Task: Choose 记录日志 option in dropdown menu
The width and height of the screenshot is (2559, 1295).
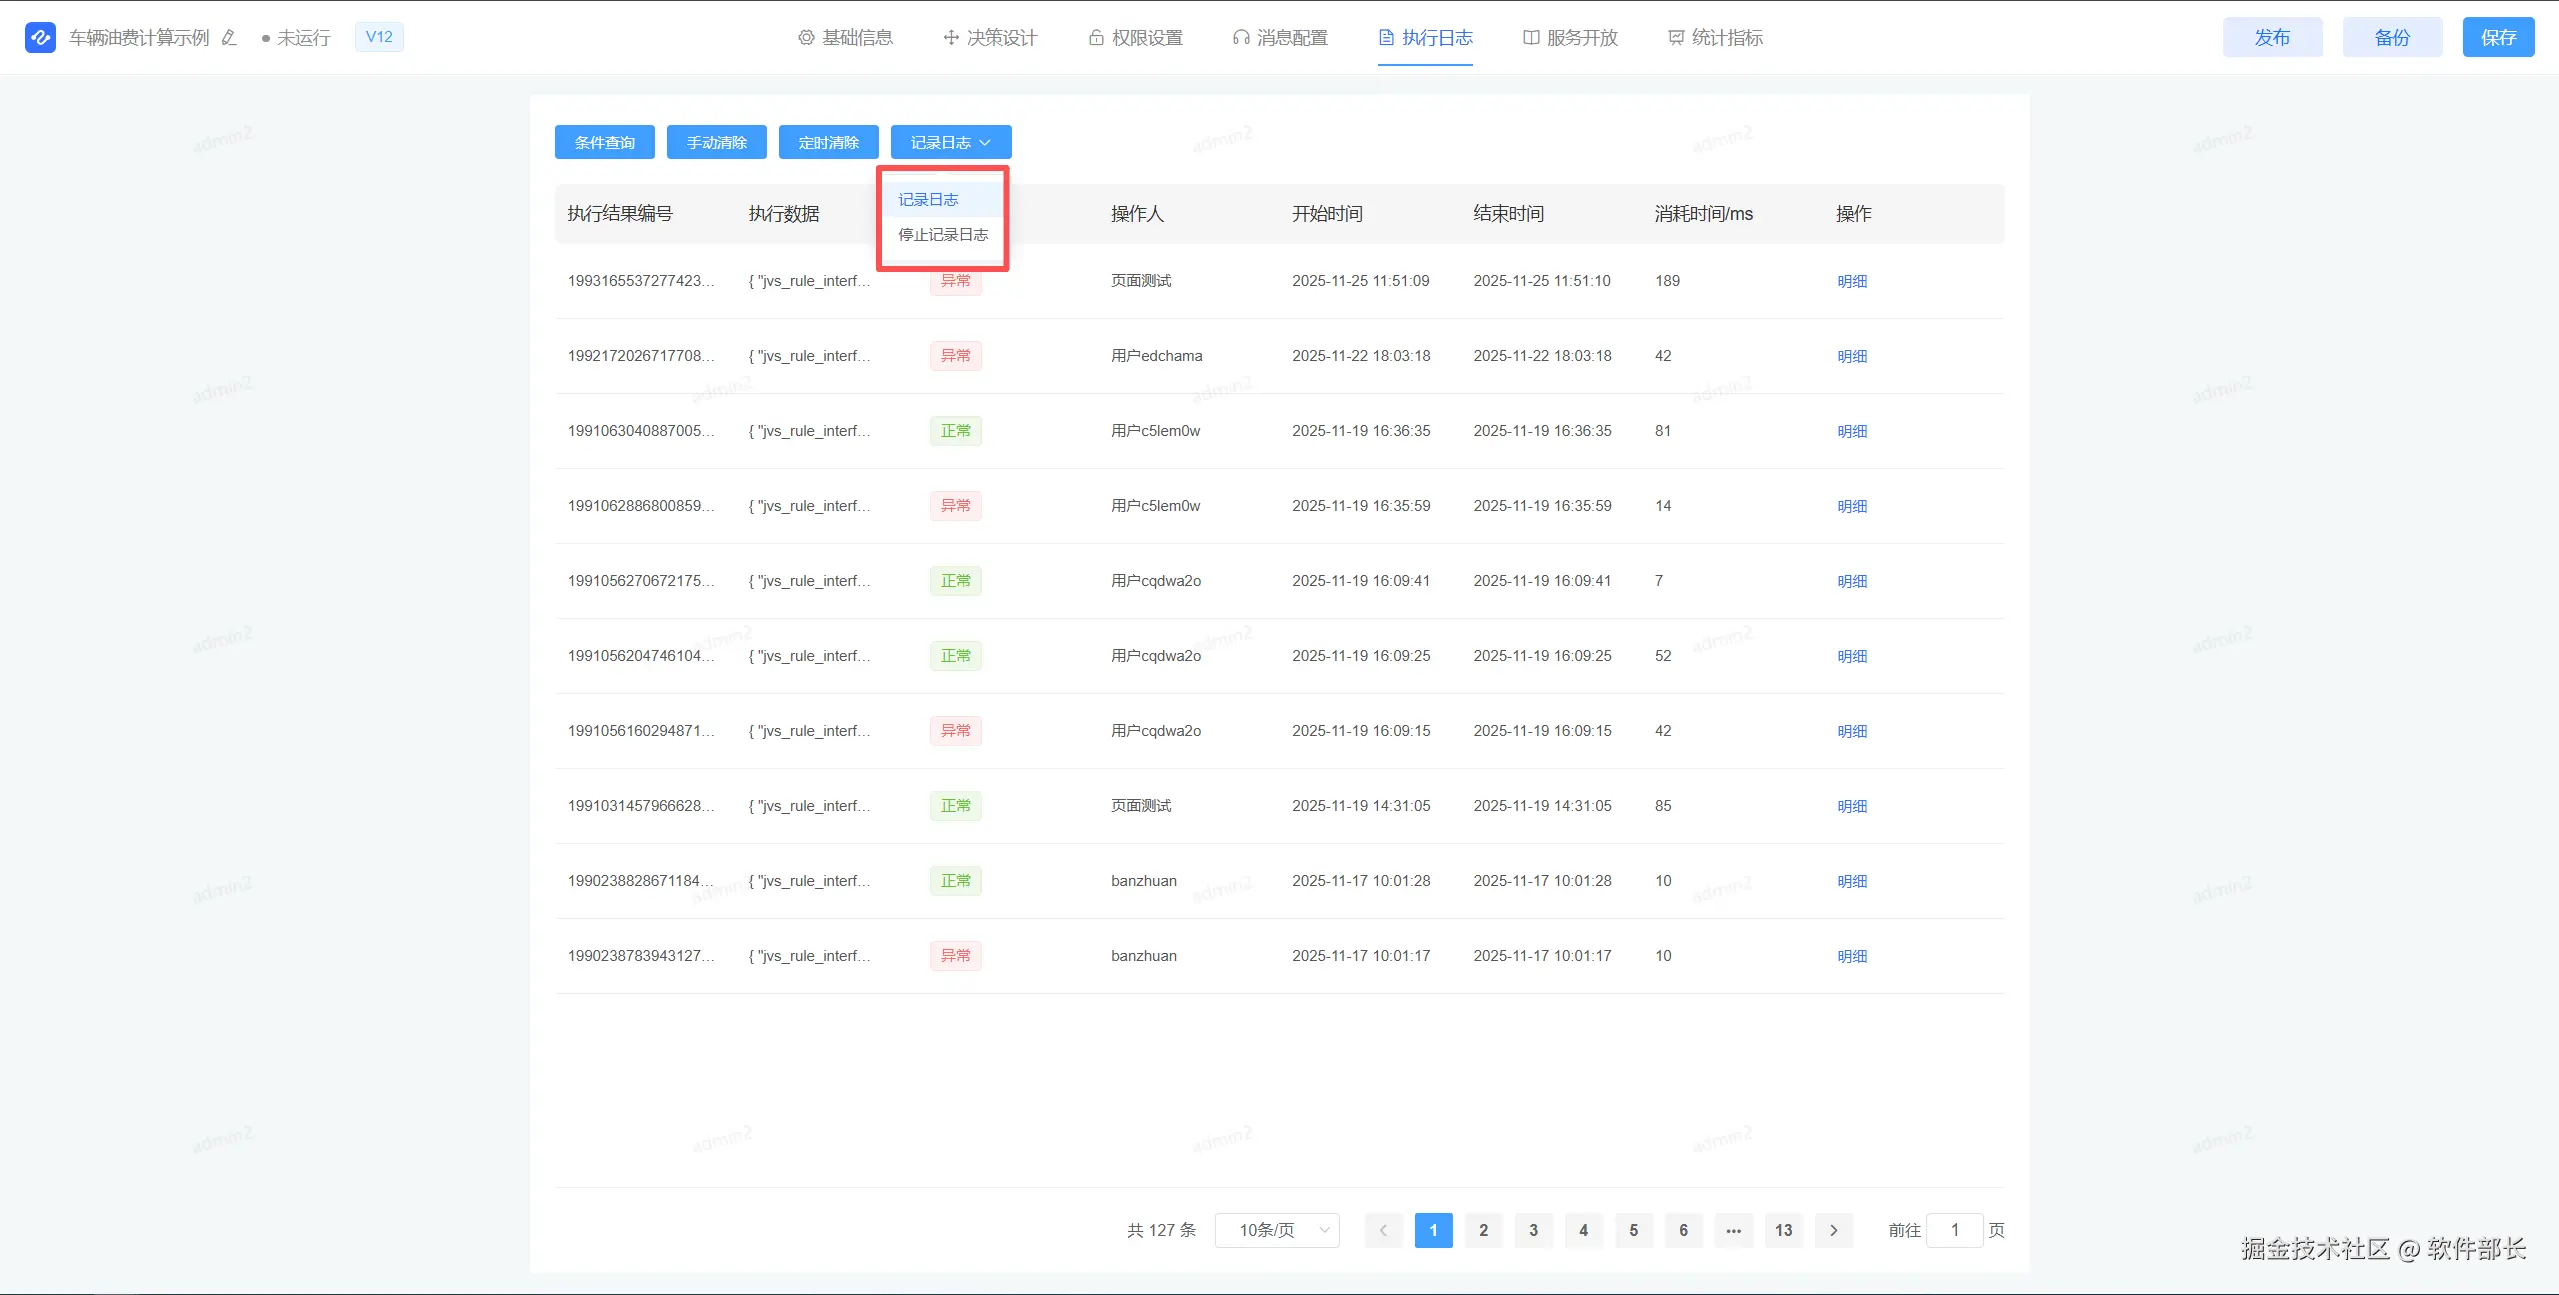Action: pos(928,200)
